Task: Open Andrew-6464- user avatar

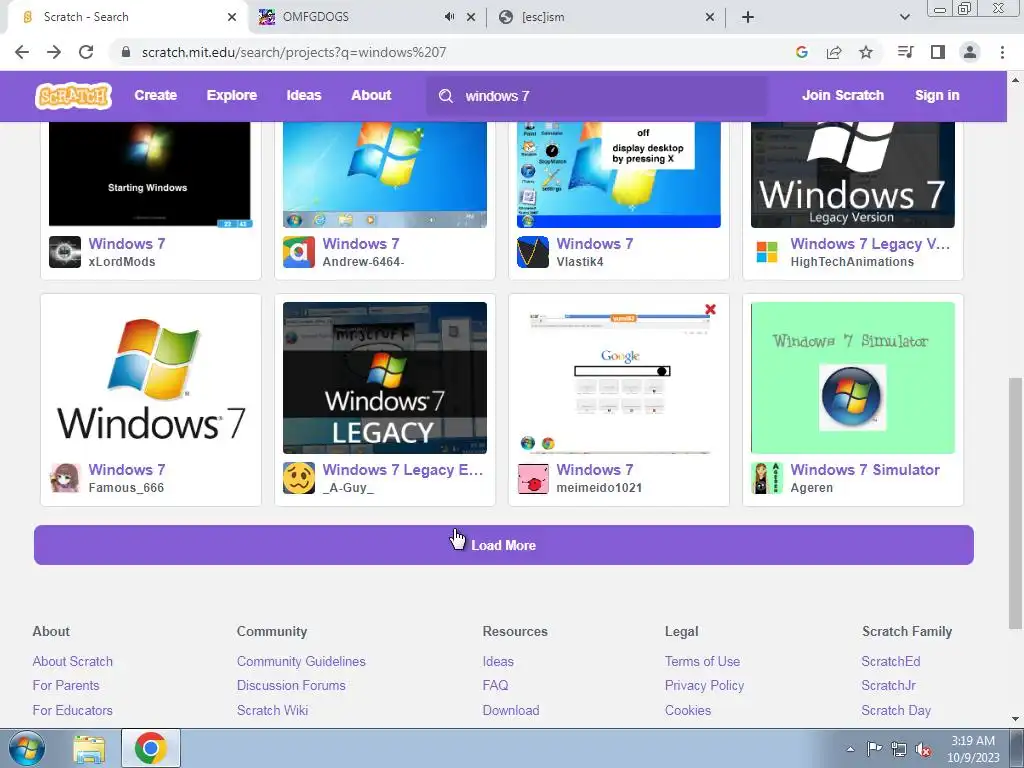Action: pyautogui.click(x=298, y=252)
